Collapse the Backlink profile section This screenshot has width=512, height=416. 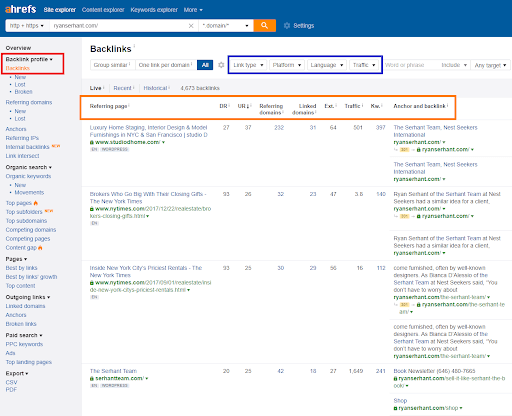tap(29, 59)
